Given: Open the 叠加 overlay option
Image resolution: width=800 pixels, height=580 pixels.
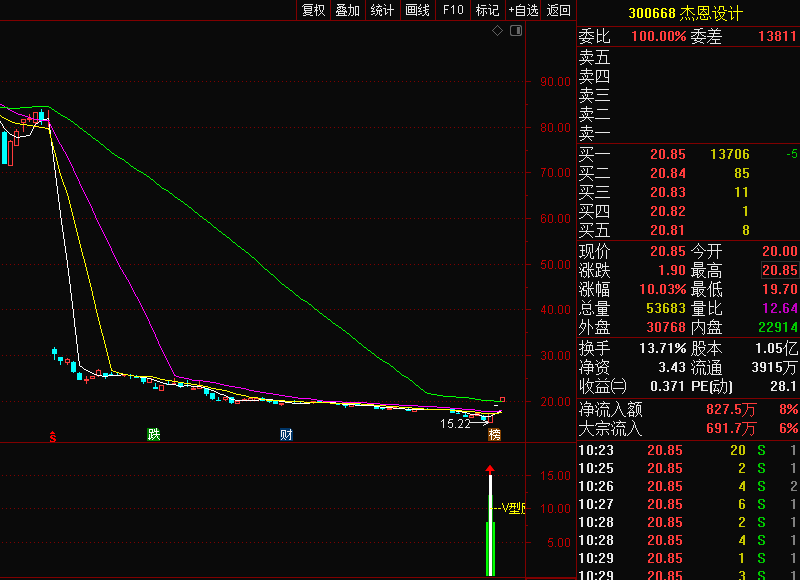Looking at the screenshot, I should 347,10.
